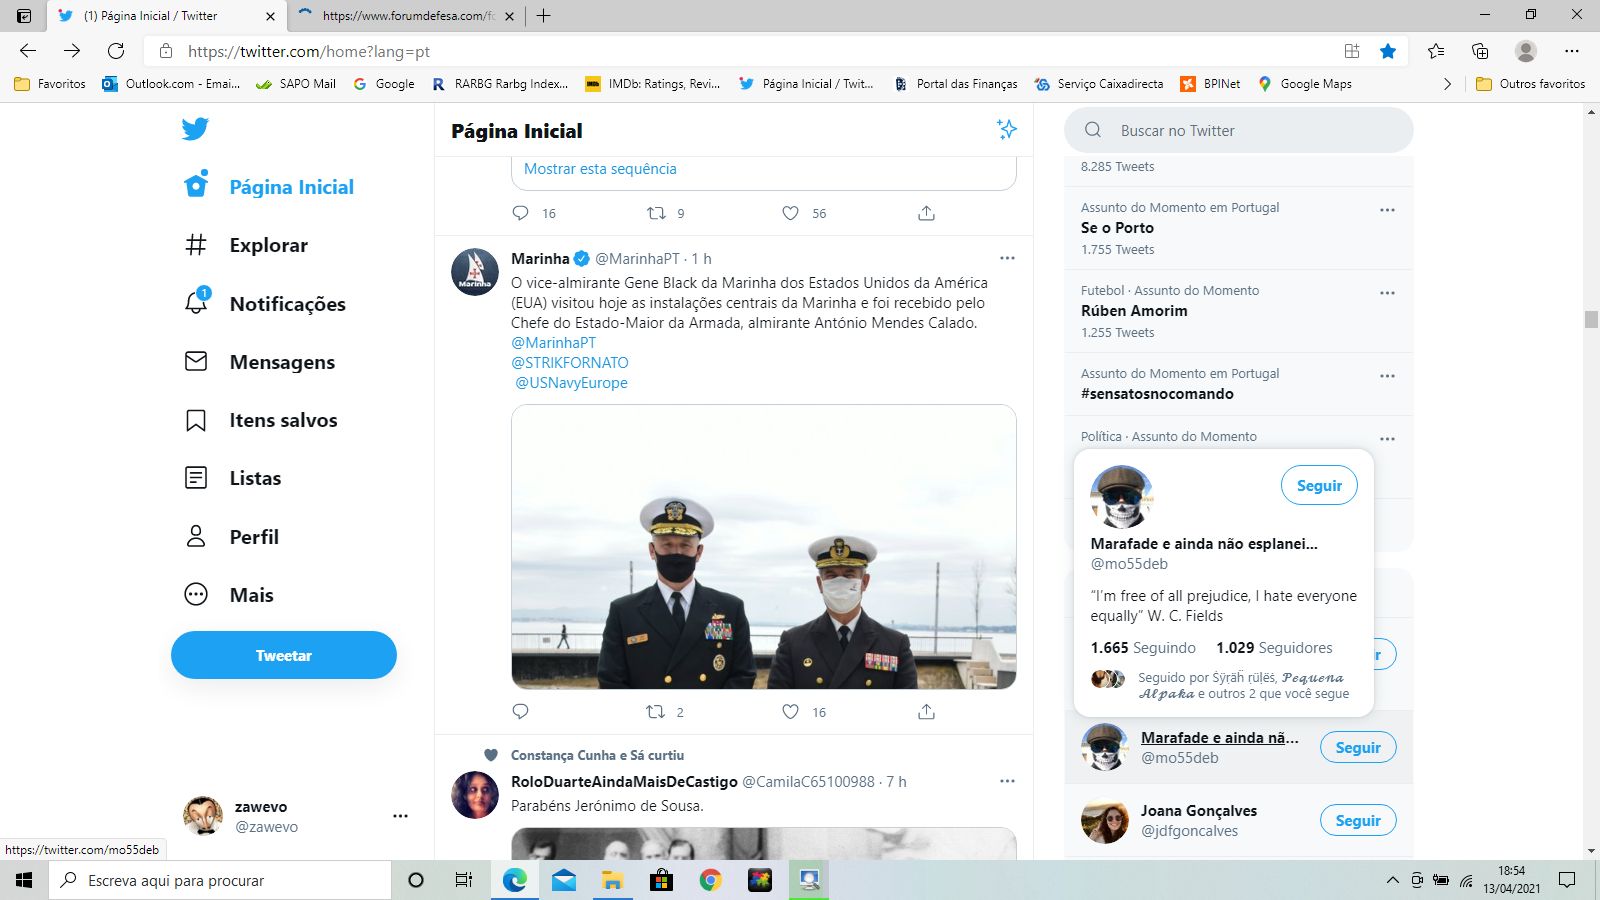This screenshot has width=1600, height=900.
Task: Click the Tweetar button
Action: 284,655
